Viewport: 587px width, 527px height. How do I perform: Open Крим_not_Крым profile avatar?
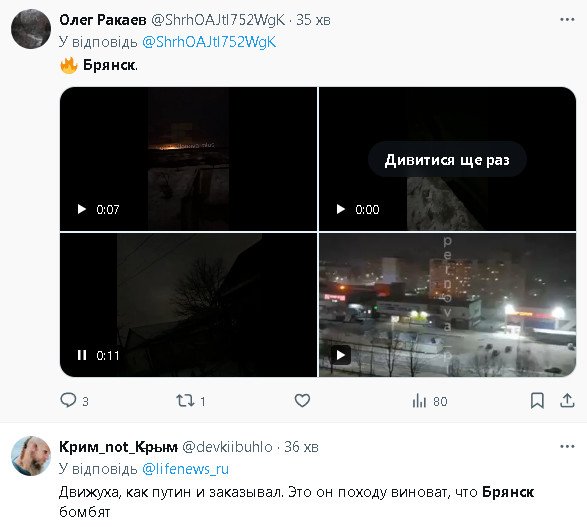coord(31,456)
